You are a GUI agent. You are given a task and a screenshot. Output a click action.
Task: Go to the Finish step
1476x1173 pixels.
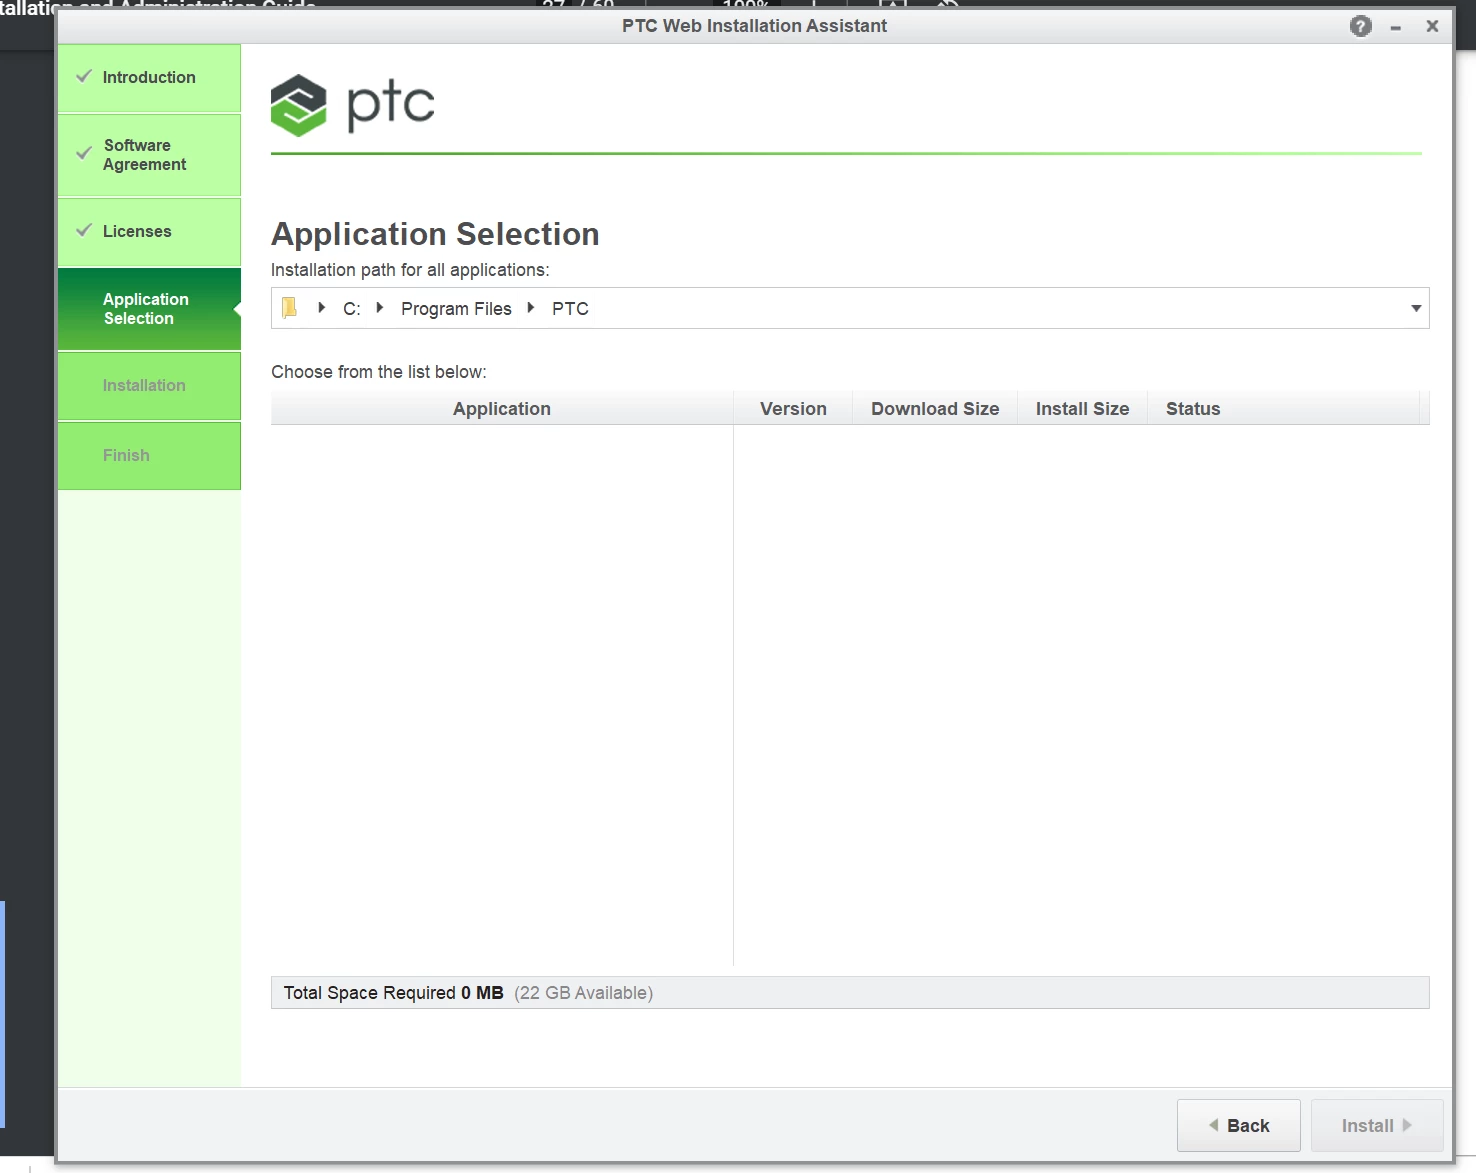[x=149, y=456]
